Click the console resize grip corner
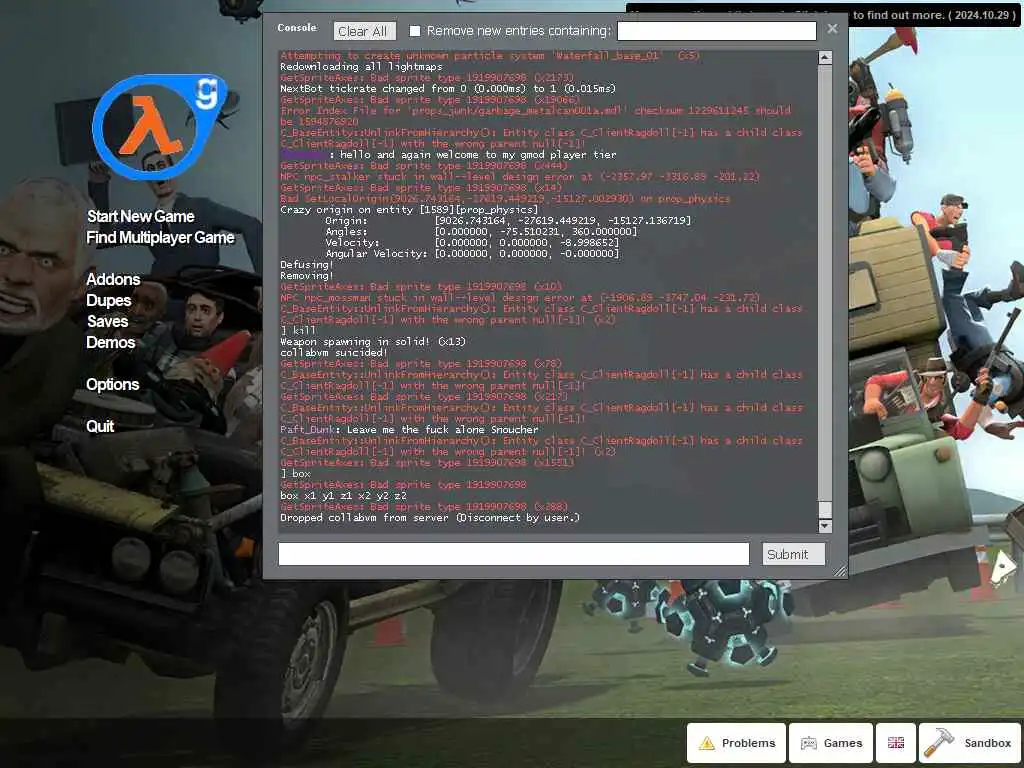Viewport: 1024px width, 768px height. (x=840, y=571)
